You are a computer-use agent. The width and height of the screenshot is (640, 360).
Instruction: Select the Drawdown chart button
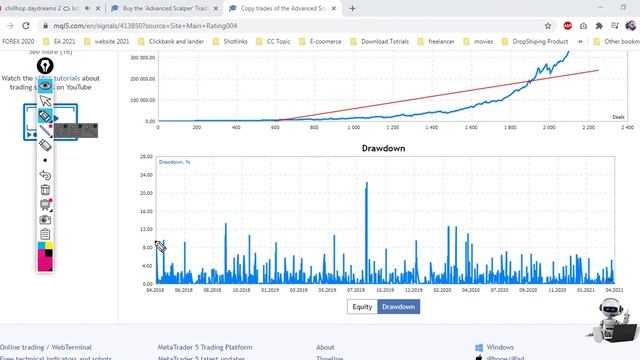[x=398, y=307]
